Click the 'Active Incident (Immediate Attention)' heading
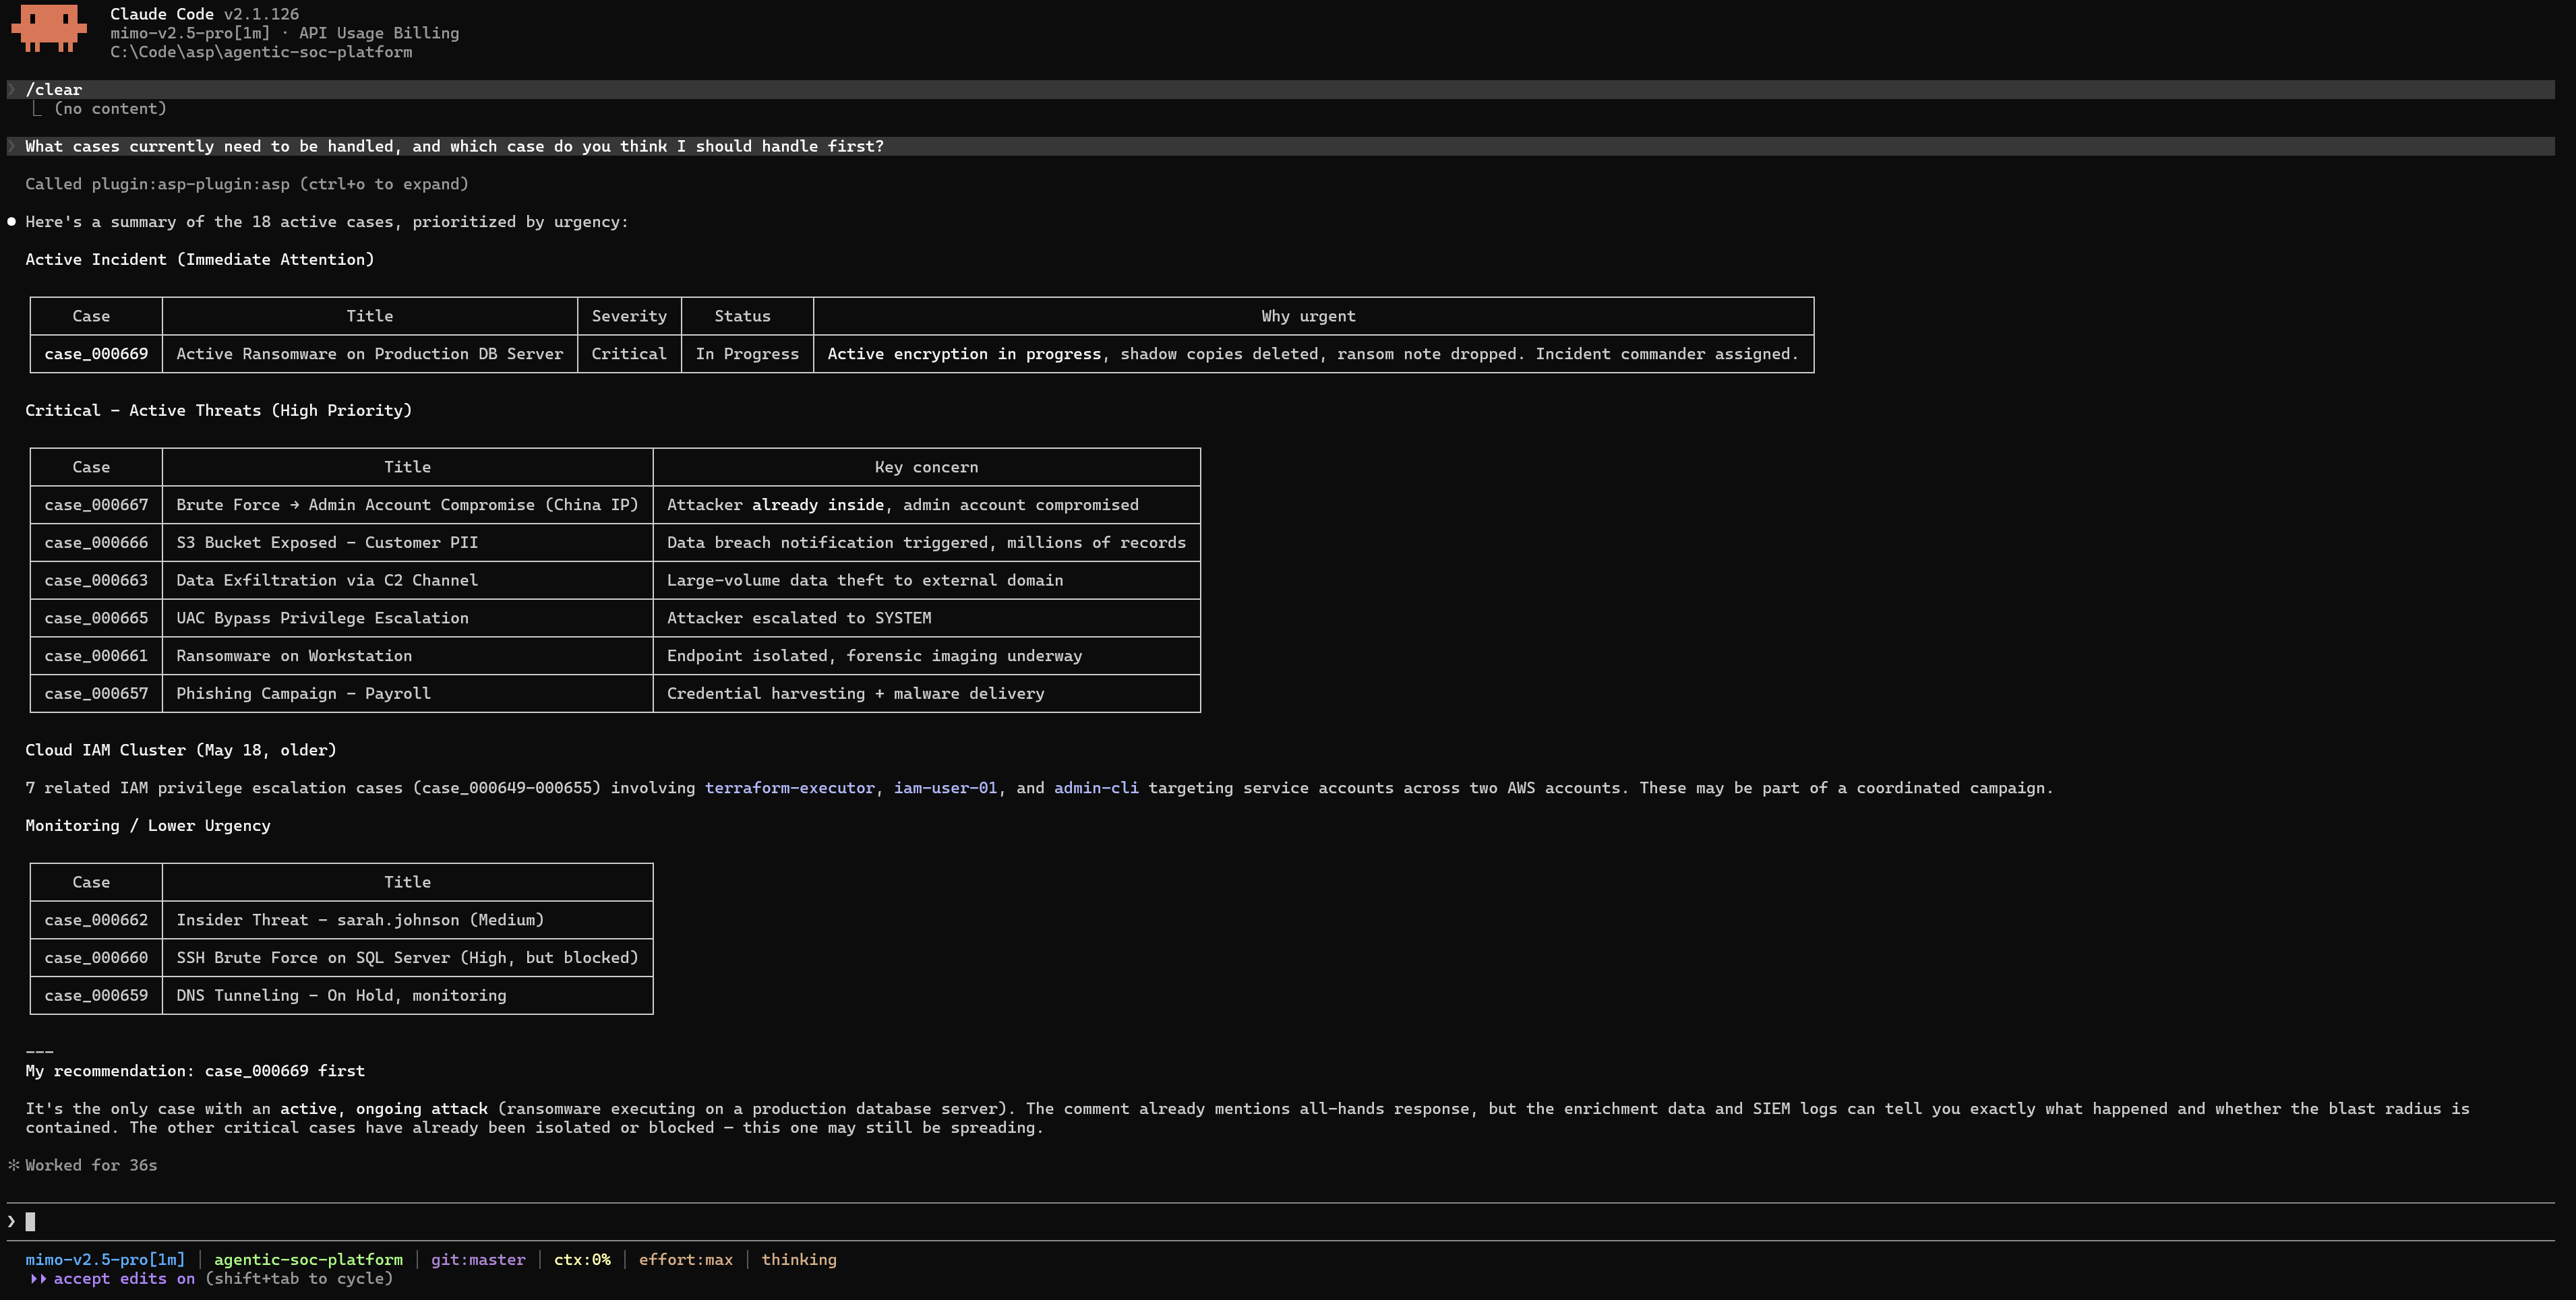 click(x=200, y=260)
